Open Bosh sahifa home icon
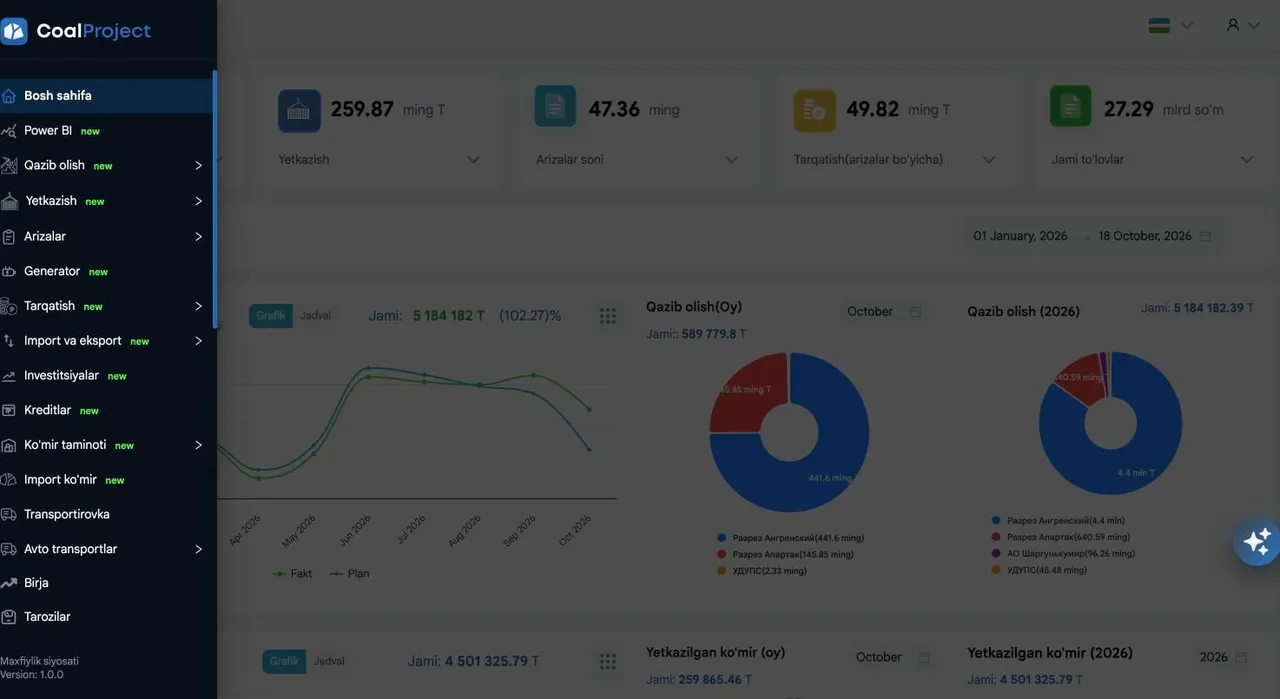This screenshot has height=699, width=1280. point(9,96)
